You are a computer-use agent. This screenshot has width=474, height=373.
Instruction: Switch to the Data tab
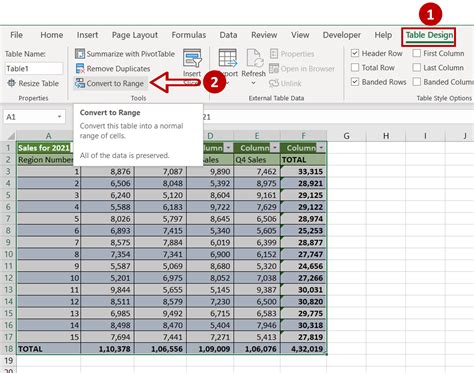228,35
